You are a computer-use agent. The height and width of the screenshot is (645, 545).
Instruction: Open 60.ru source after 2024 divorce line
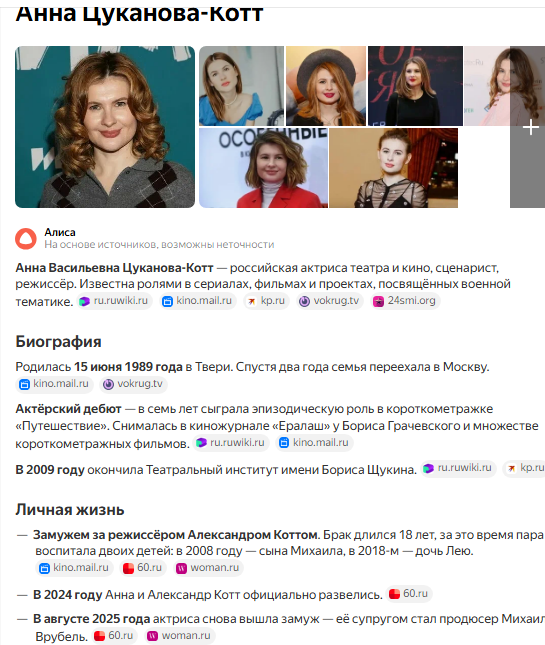[409, 594]
